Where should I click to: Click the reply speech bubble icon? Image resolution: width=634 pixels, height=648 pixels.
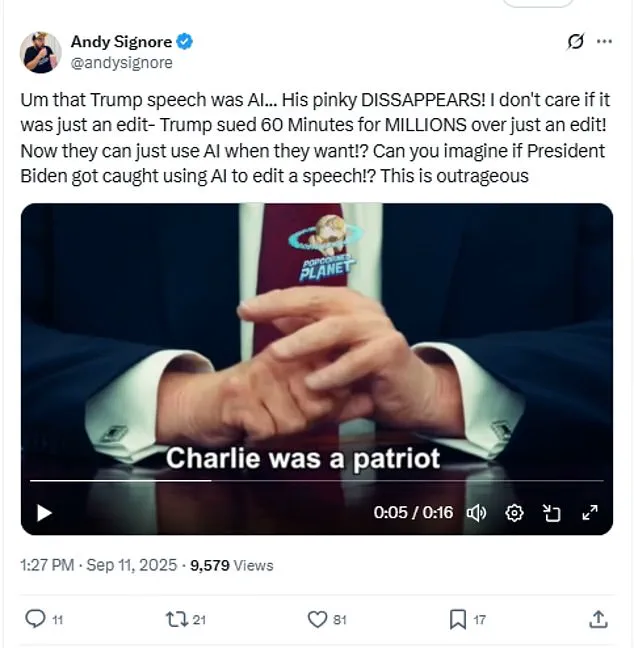tap(35, 620)
